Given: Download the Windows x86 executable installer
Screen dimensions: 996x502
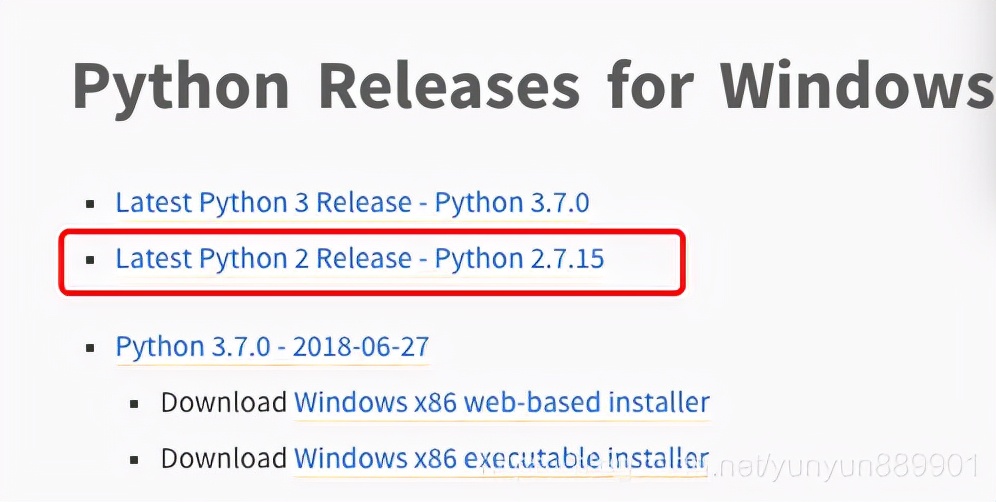Looking at the screenshot, I should point(501,458).
